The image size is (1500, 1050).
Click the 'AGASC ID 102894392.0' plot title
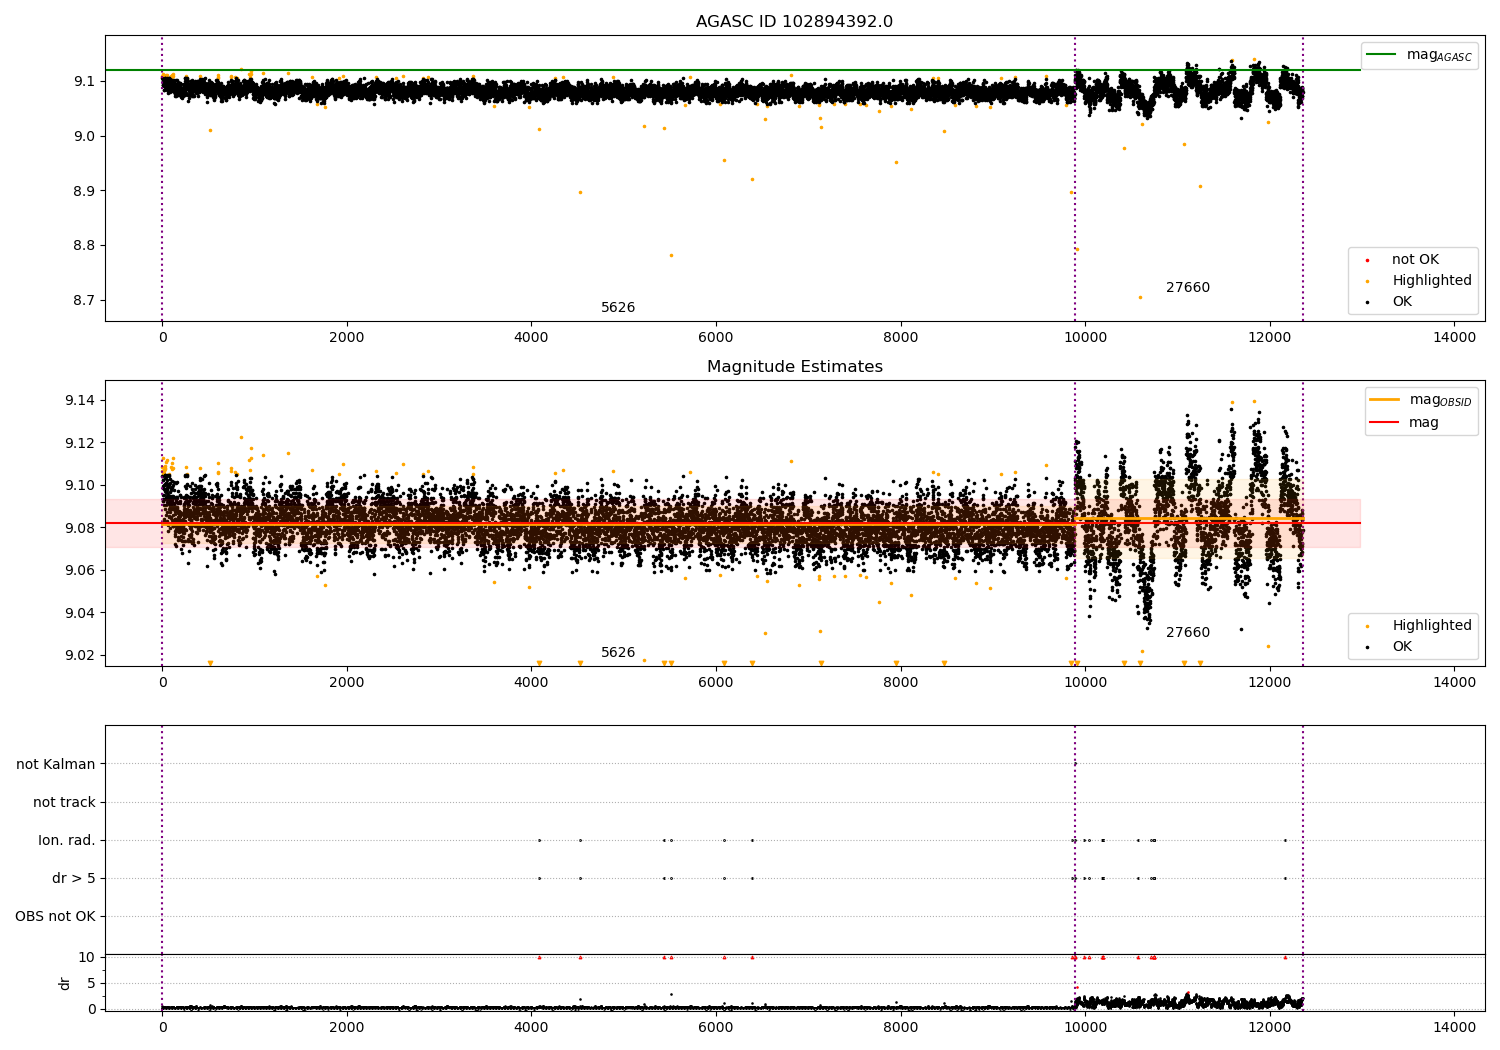[794, 22]
